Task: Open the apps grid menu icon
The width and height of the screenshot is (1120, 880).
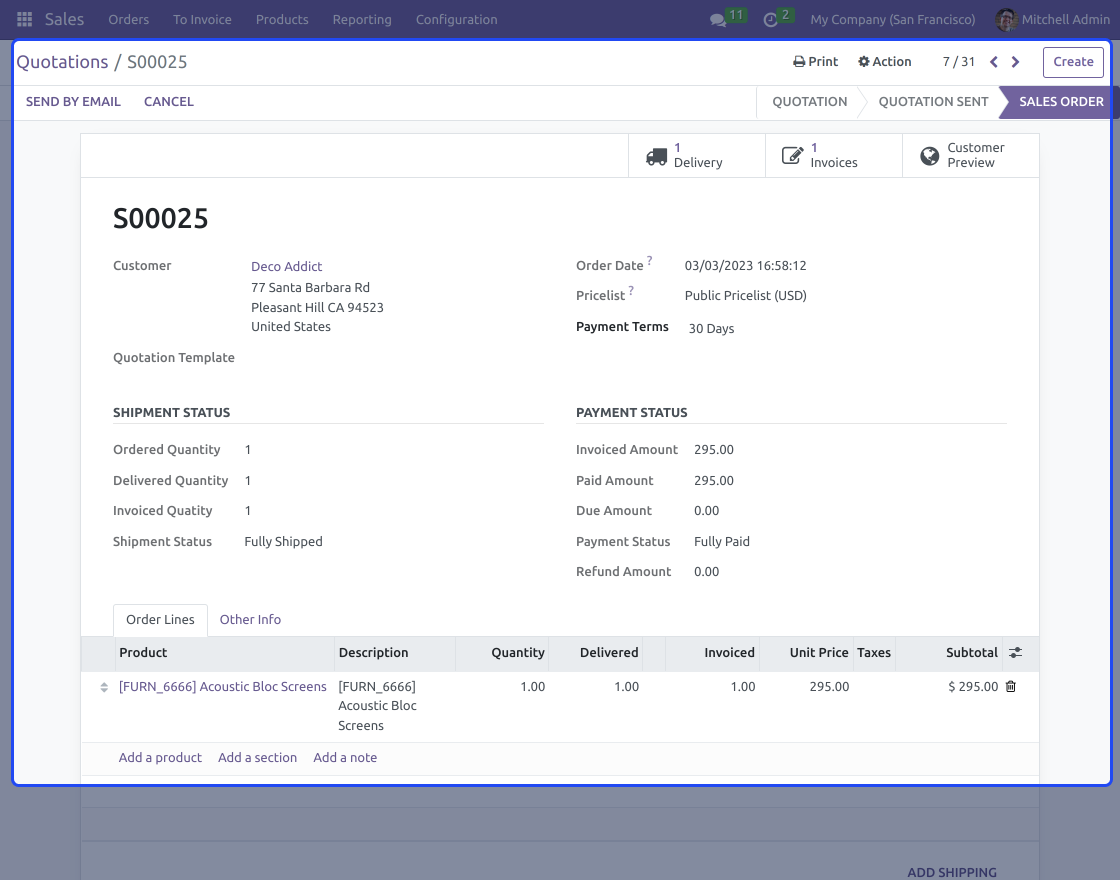Action: 24,19
